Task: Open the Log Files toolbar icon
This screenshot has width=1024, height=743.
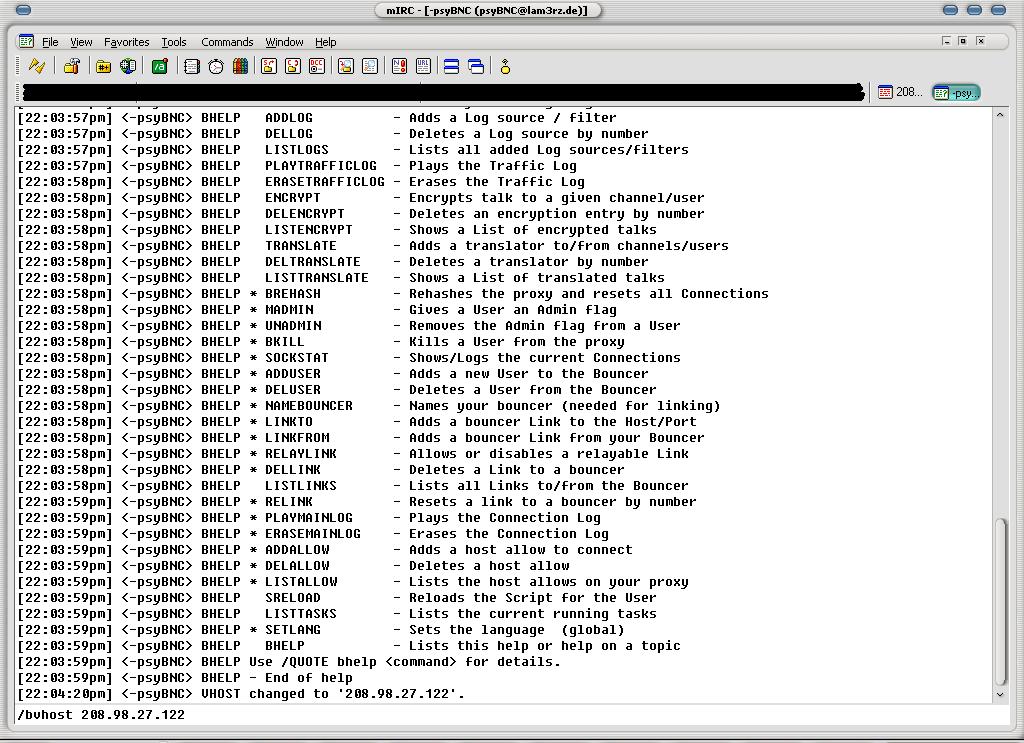Action: (370, 66)
